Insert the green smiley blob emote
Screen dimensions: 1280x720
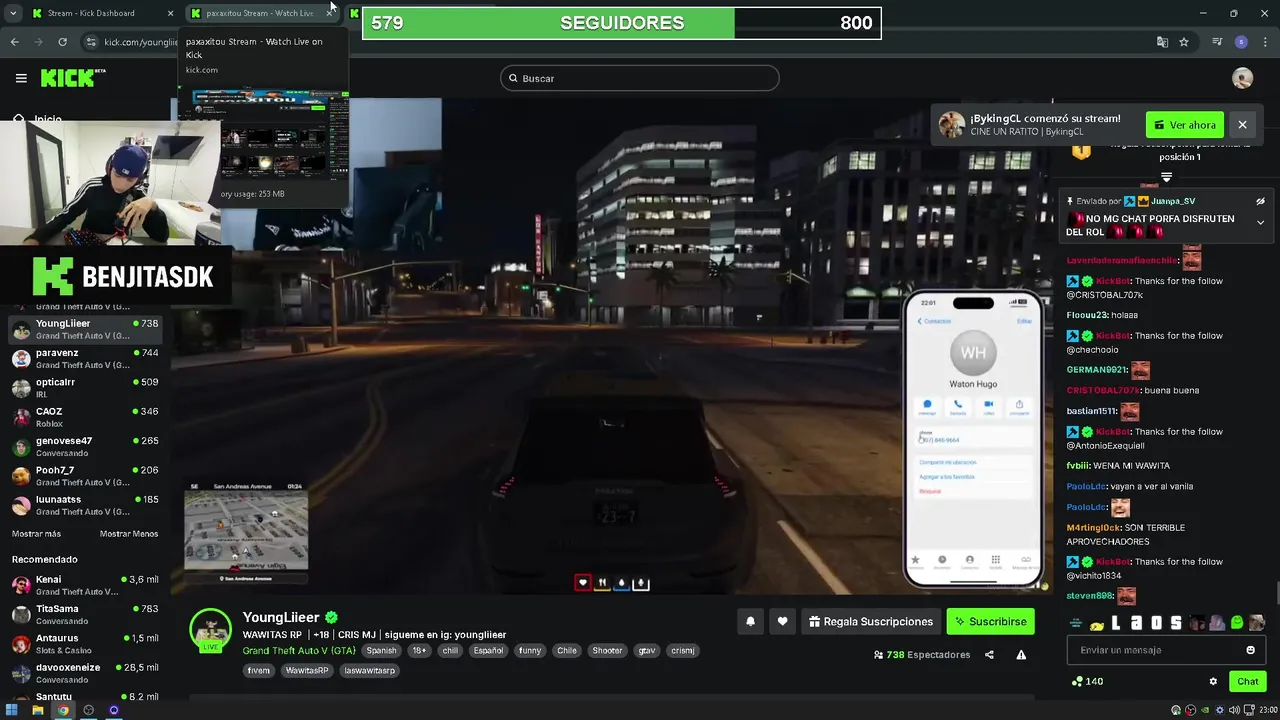click(x=1236, y=623)
